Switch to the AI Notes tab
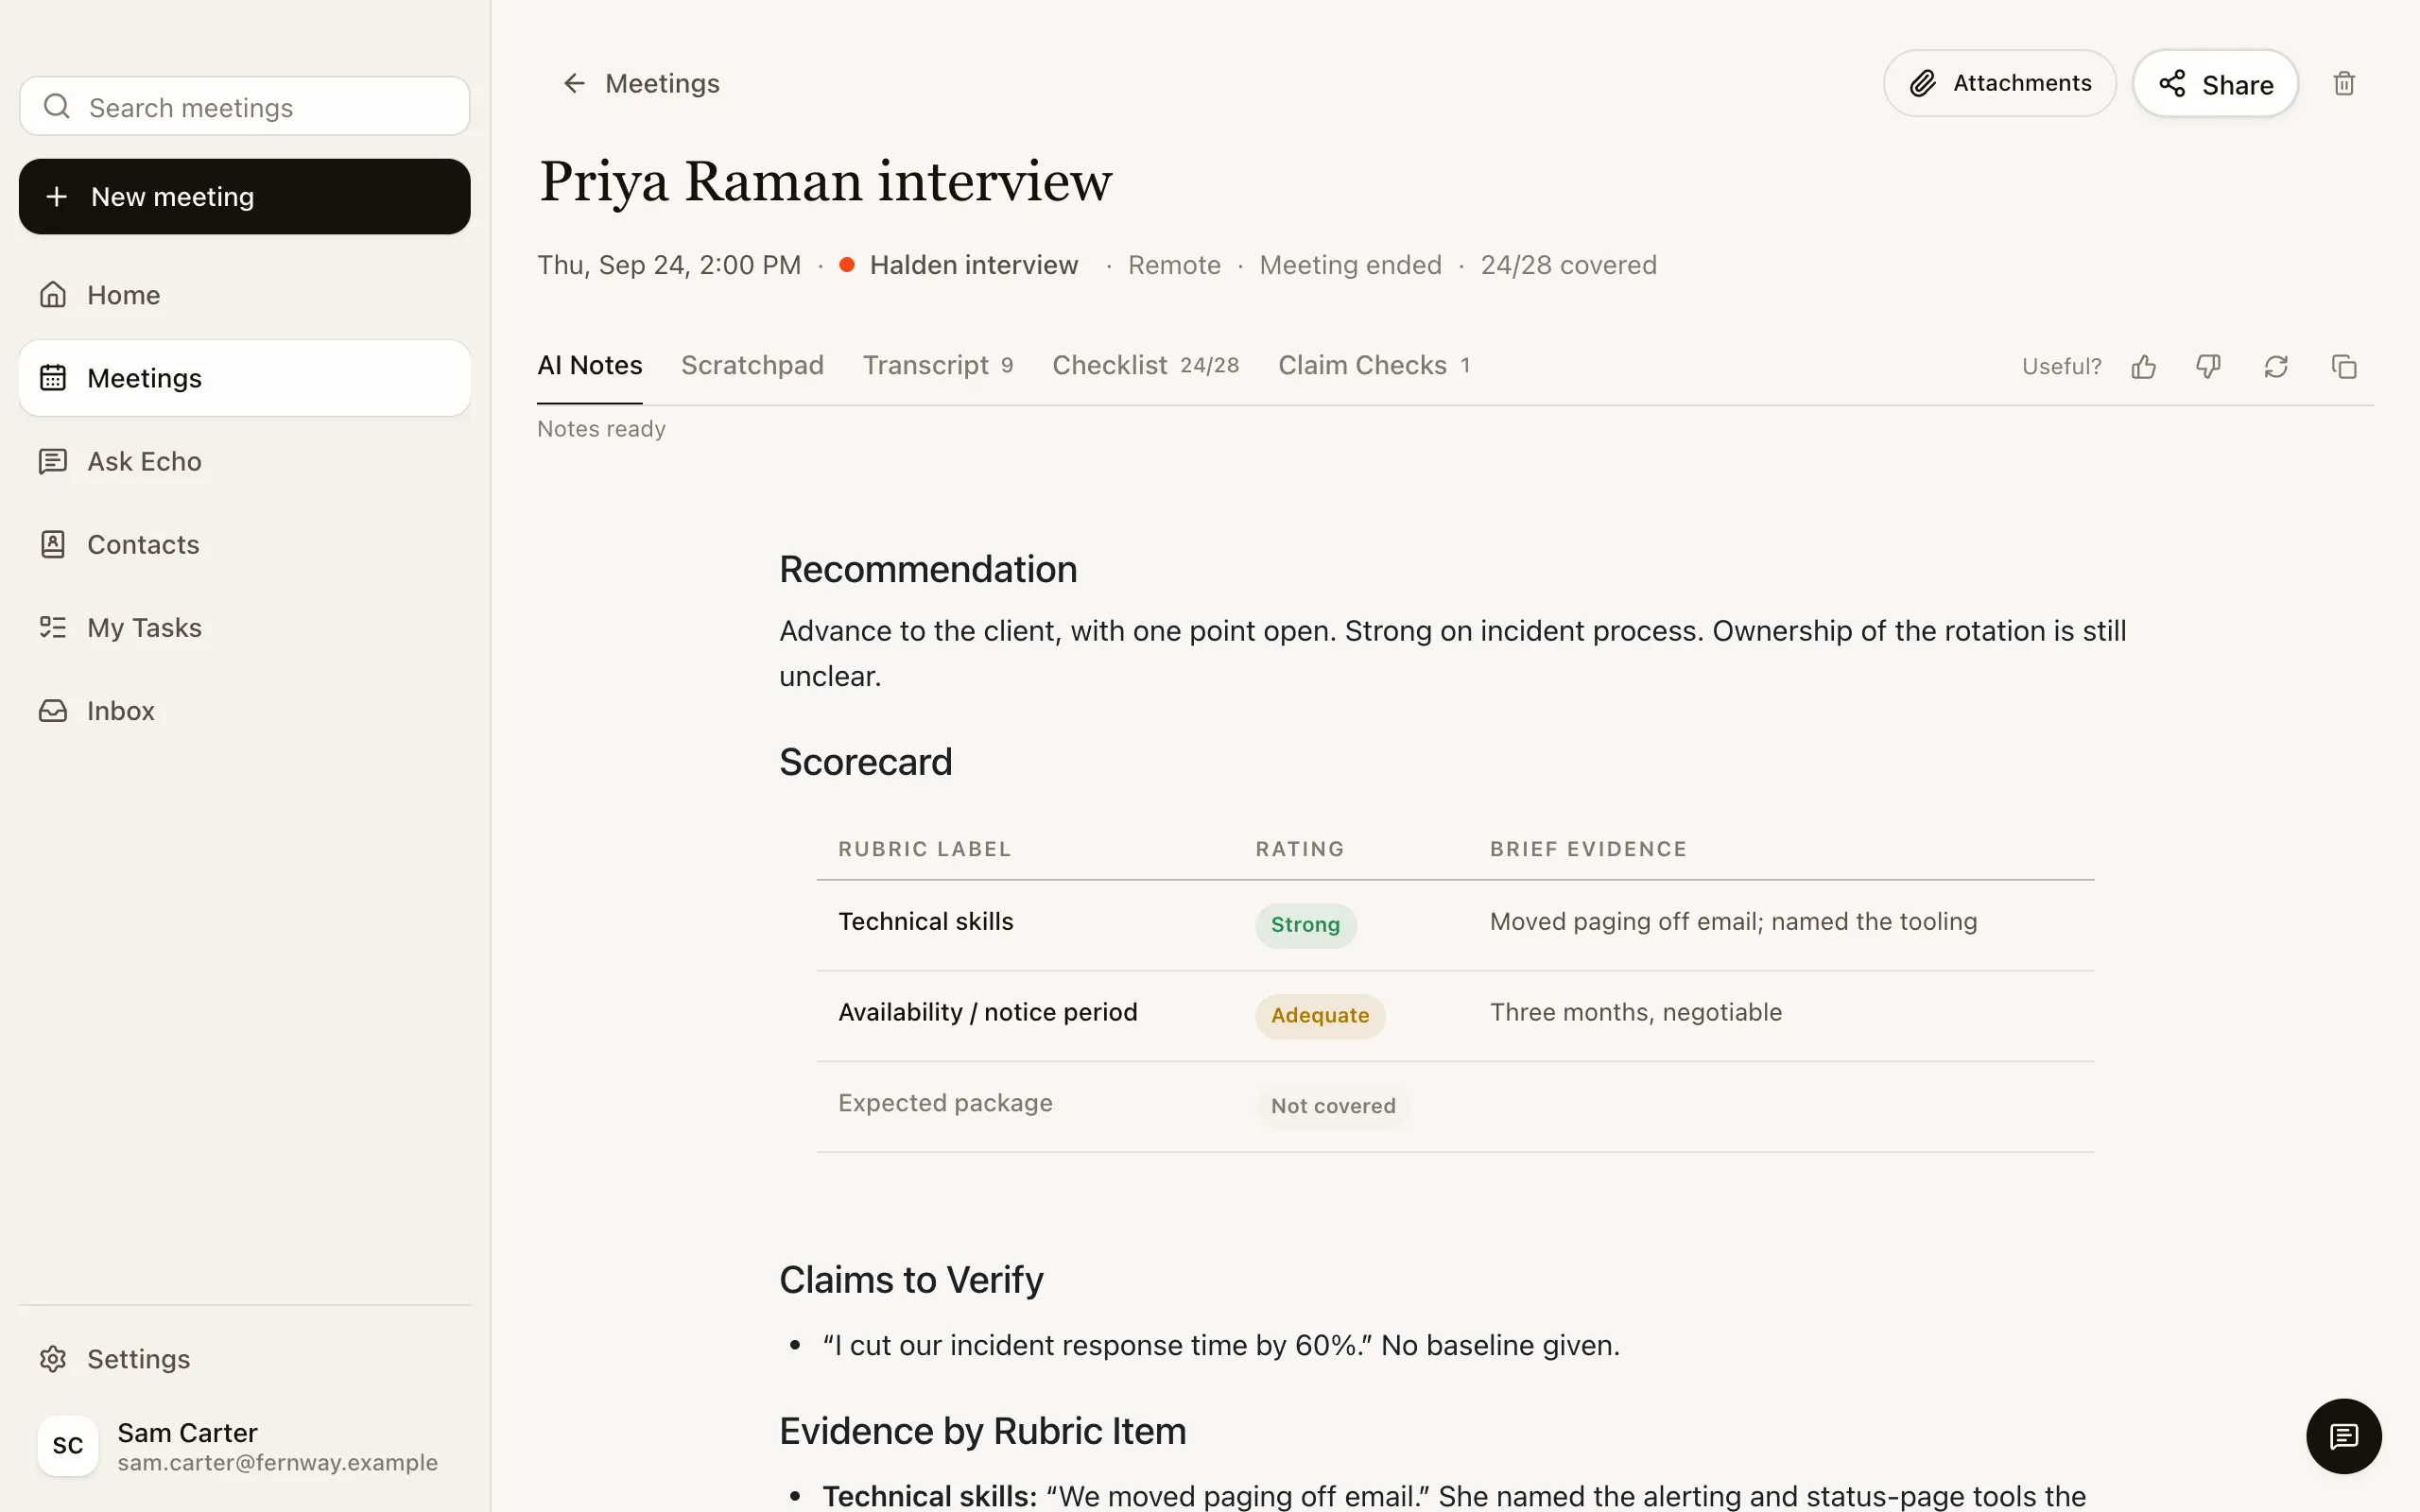Screen dimensions: 2420x1512 coord(590,366)
